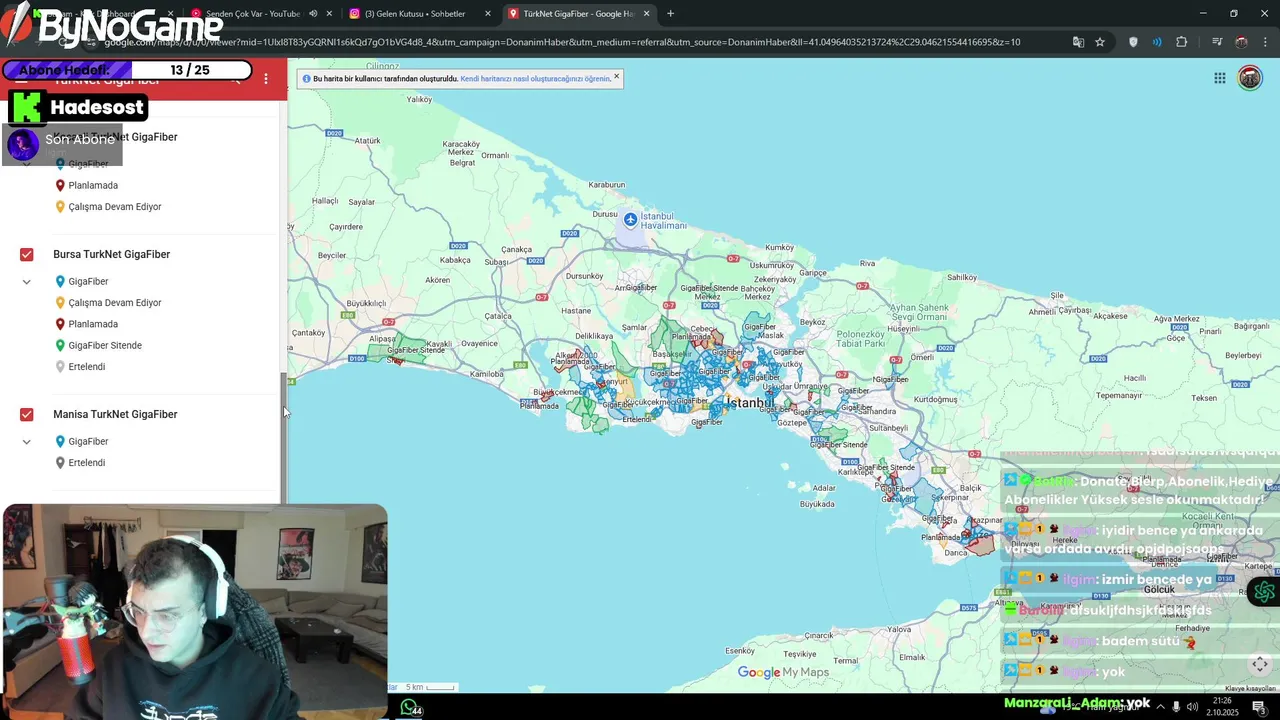Open the taskbar clock showing 21:26

point(1222,707)
